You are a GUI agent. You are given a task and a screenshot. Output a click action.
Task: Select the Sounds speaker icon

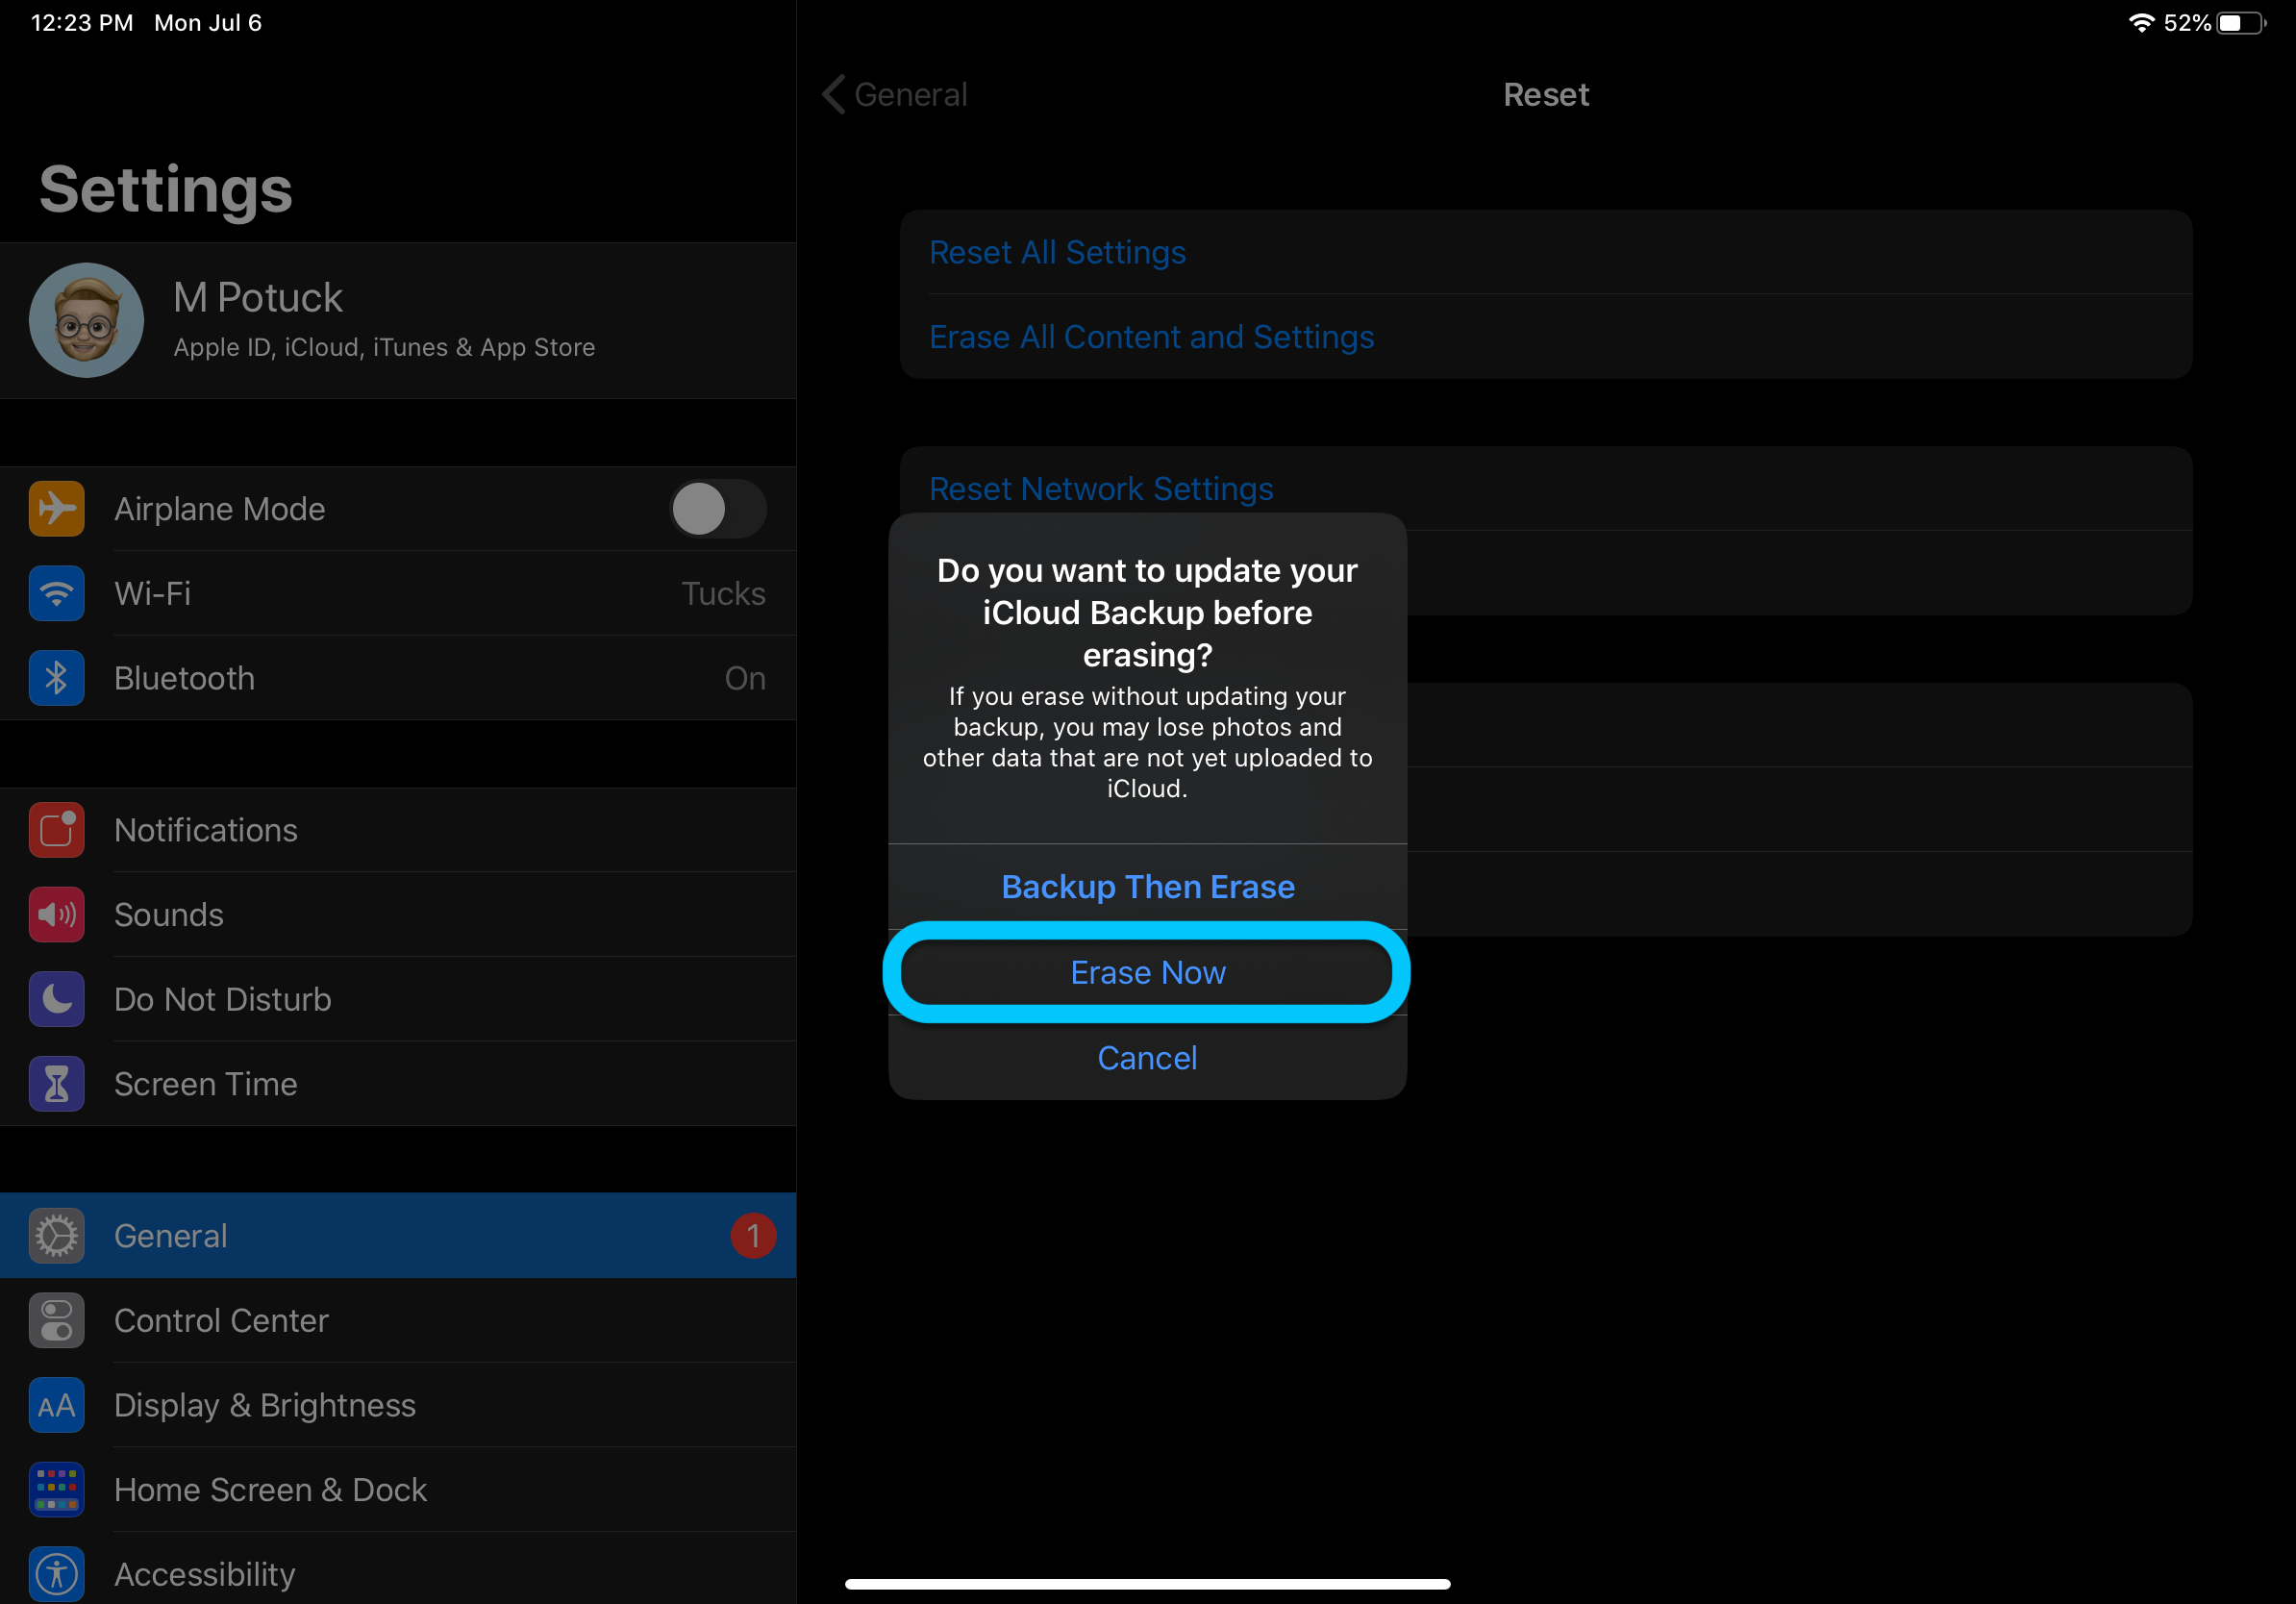pyautogui.click(x=57, y=914)
